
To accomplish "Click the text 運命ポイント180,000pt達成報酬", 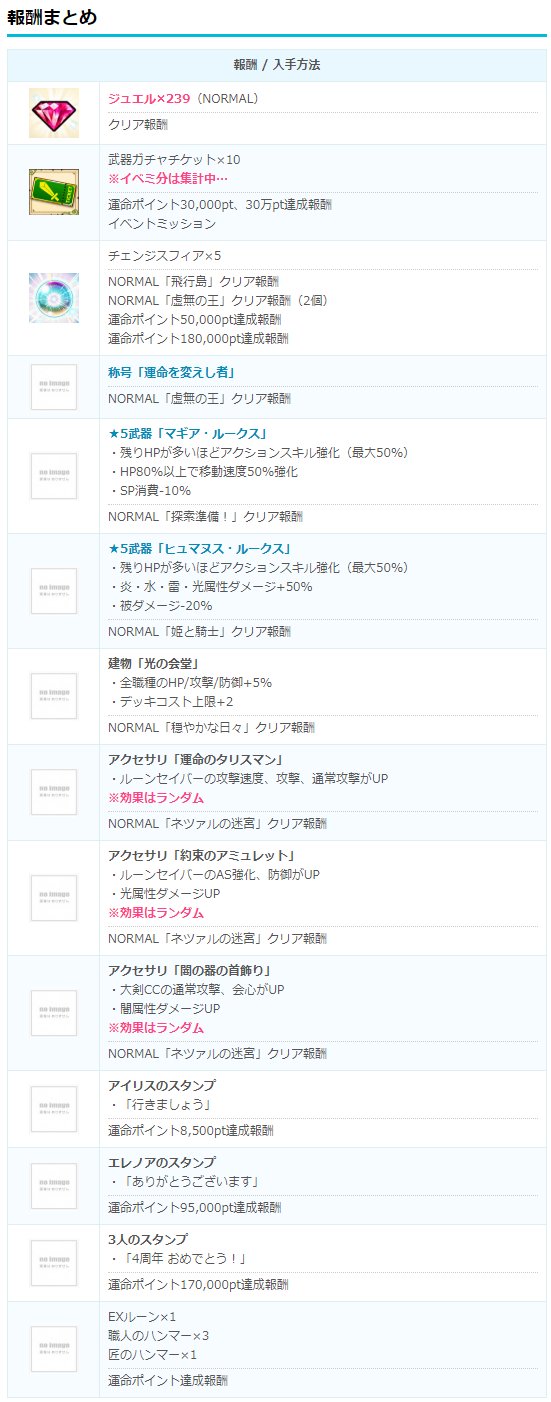I will pyautogui.click(x=199, y=339).
